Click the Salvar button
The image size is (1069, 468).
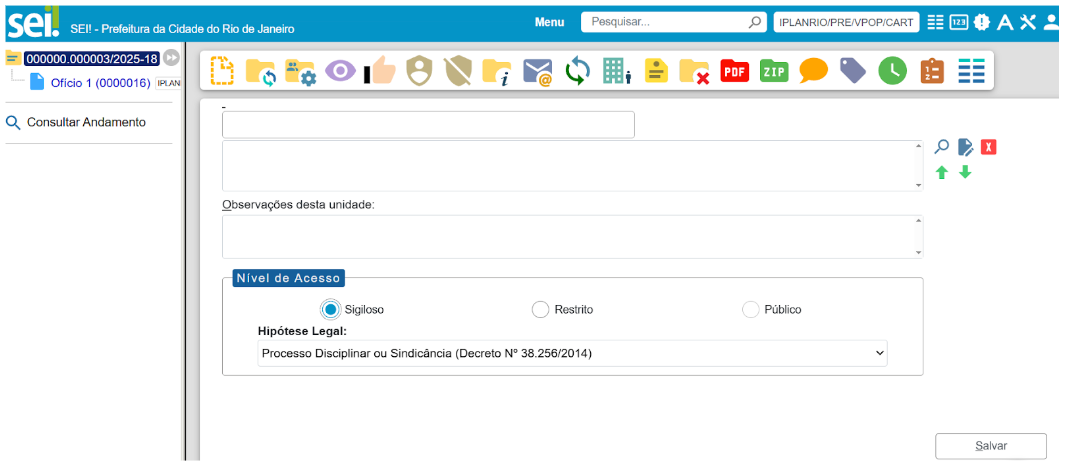tap(990, 446)
